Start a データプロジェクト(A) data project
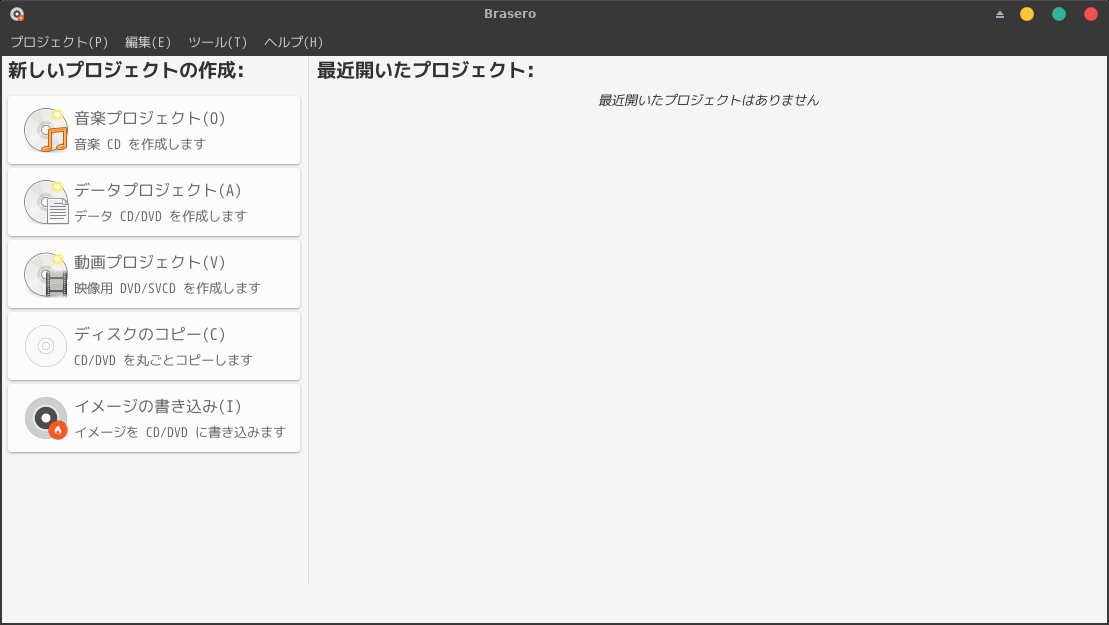The image size is (1109, 625). 154,202
